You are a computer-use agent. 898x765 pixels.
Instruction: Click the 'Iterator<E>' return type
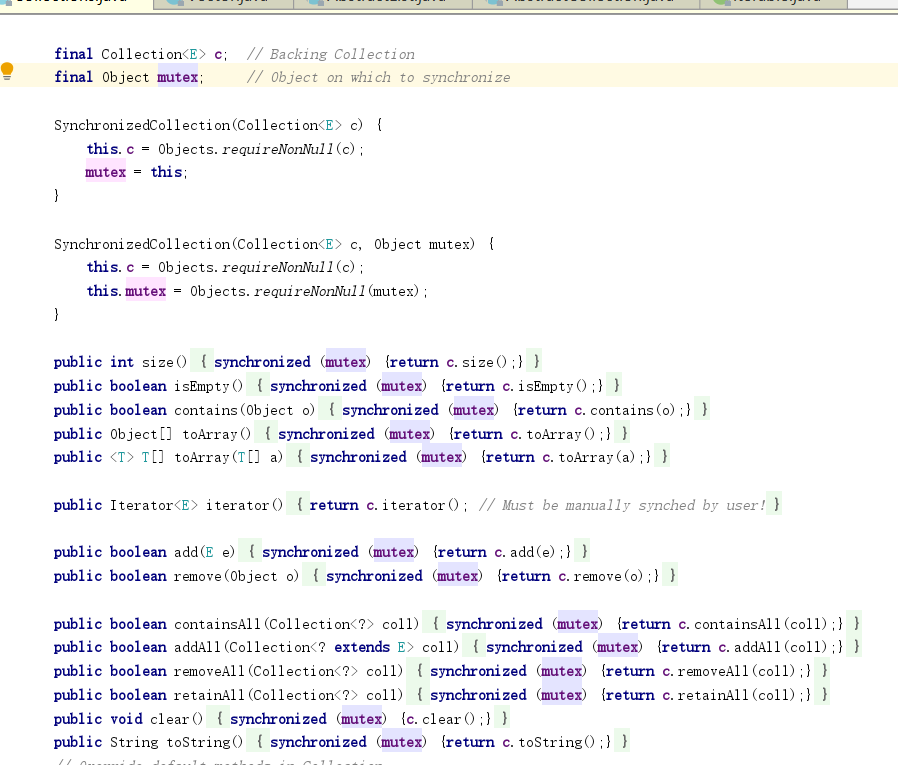point(154,506)
